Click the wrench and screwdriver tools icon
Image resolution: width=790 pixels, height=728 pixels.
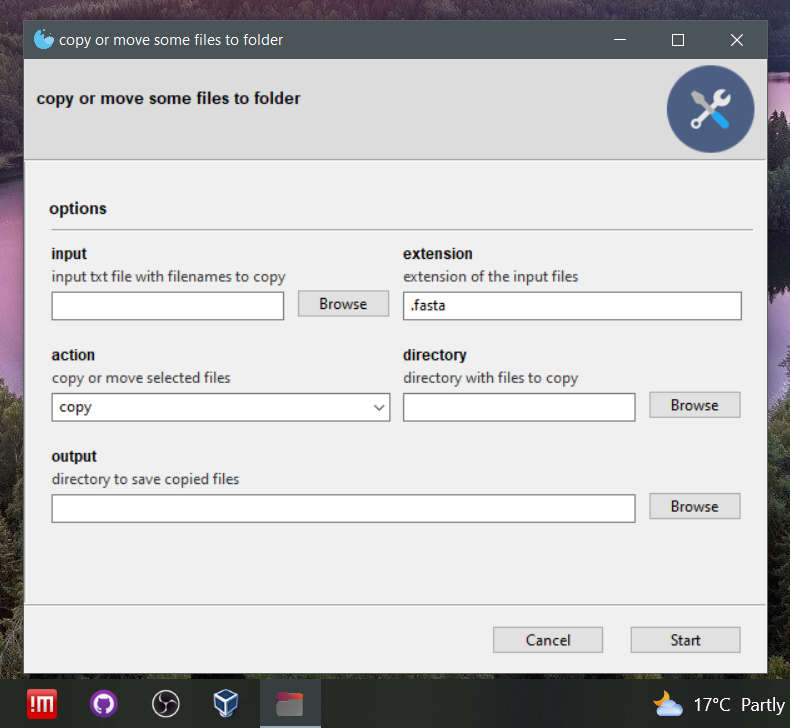(x=711, y=110)
